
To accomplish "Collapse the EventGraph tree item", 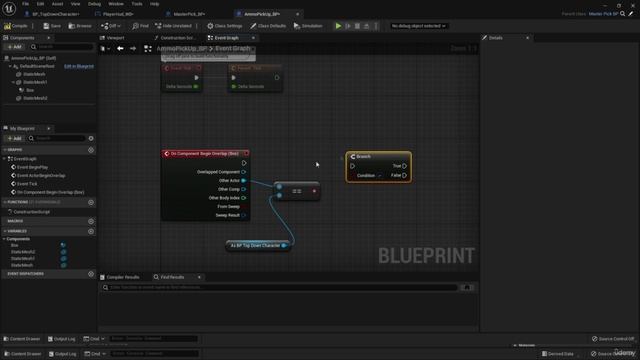I will tap(5, 159).
